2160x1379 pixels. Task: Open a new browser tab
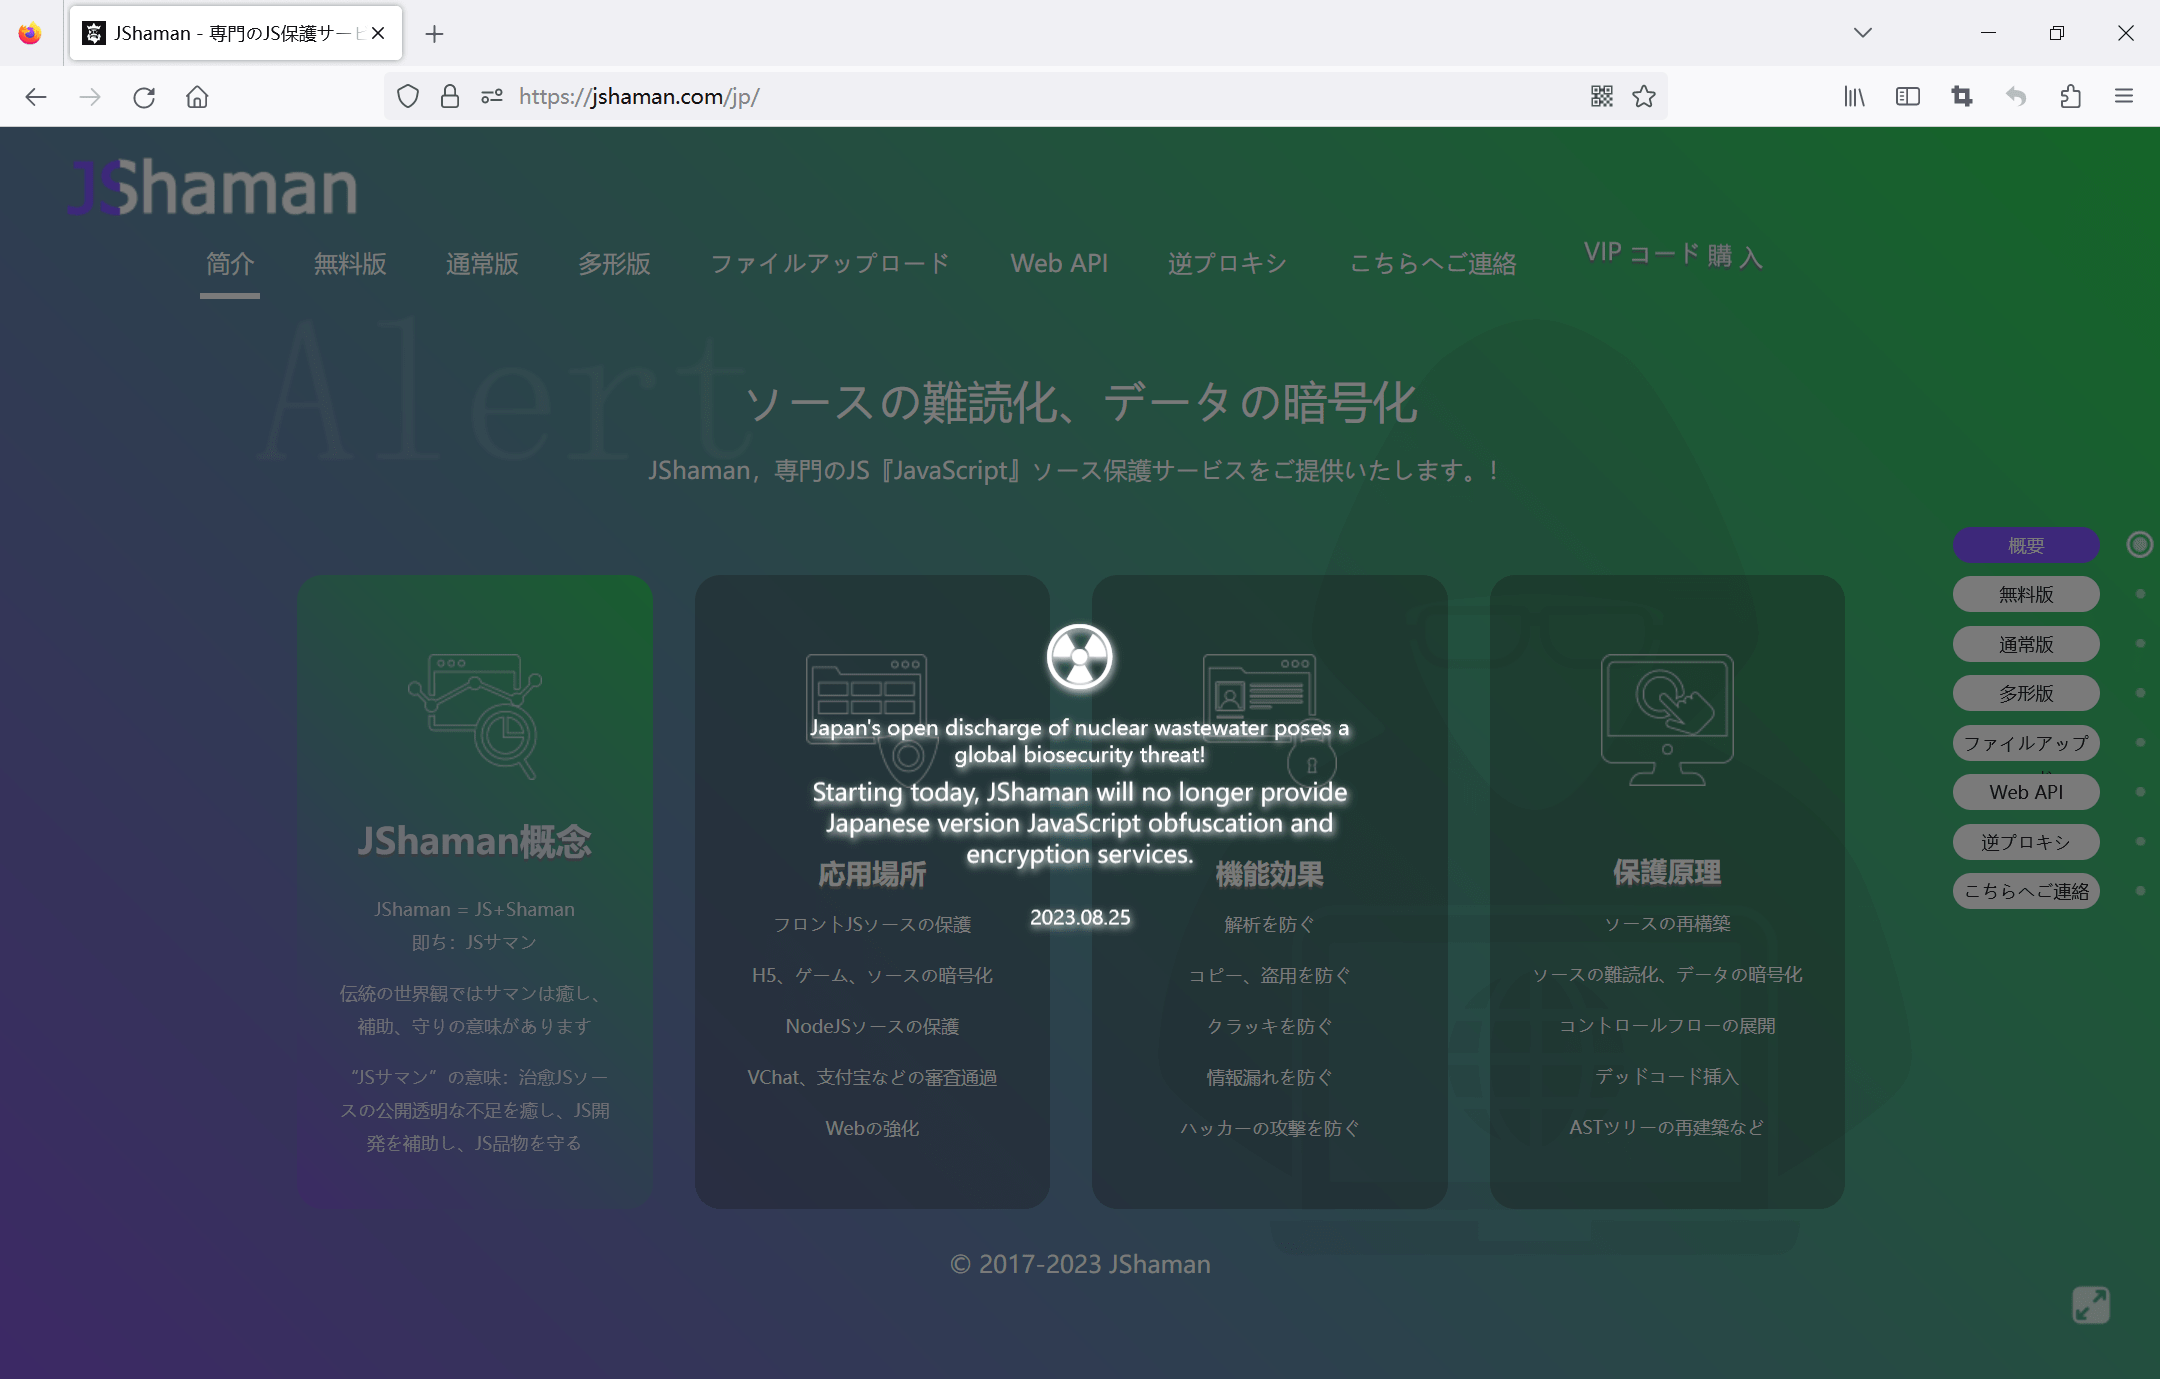pyautogui.click(x=434, y=34)
